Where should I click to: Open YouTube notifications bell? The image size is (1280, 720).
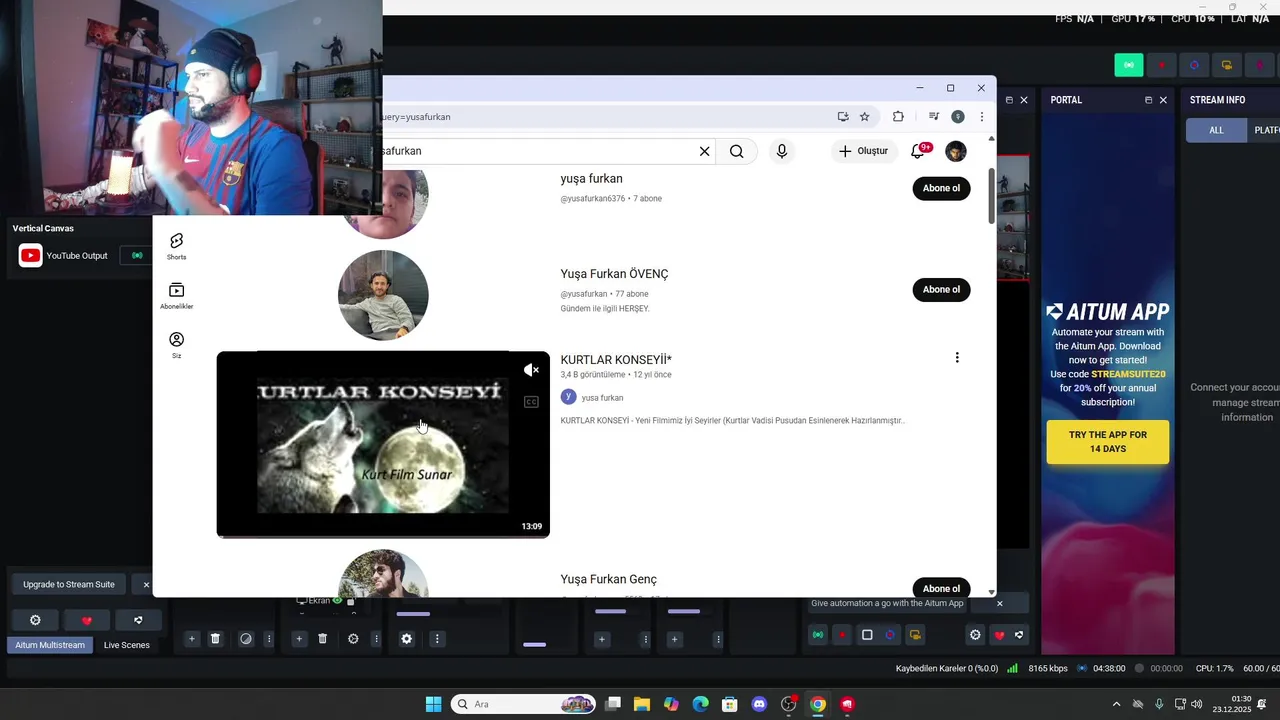point(918,151)
